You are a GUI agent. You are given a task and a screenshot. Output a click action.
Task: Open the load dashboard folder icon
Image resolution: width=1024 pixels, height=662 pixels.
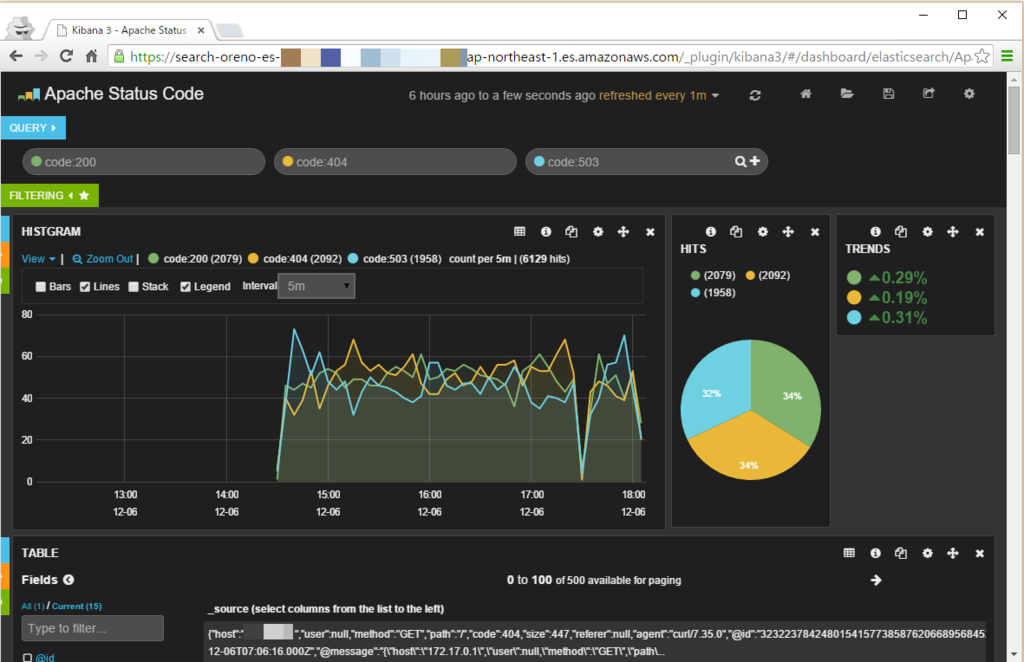pyautogui.click(x=847, y=94)
